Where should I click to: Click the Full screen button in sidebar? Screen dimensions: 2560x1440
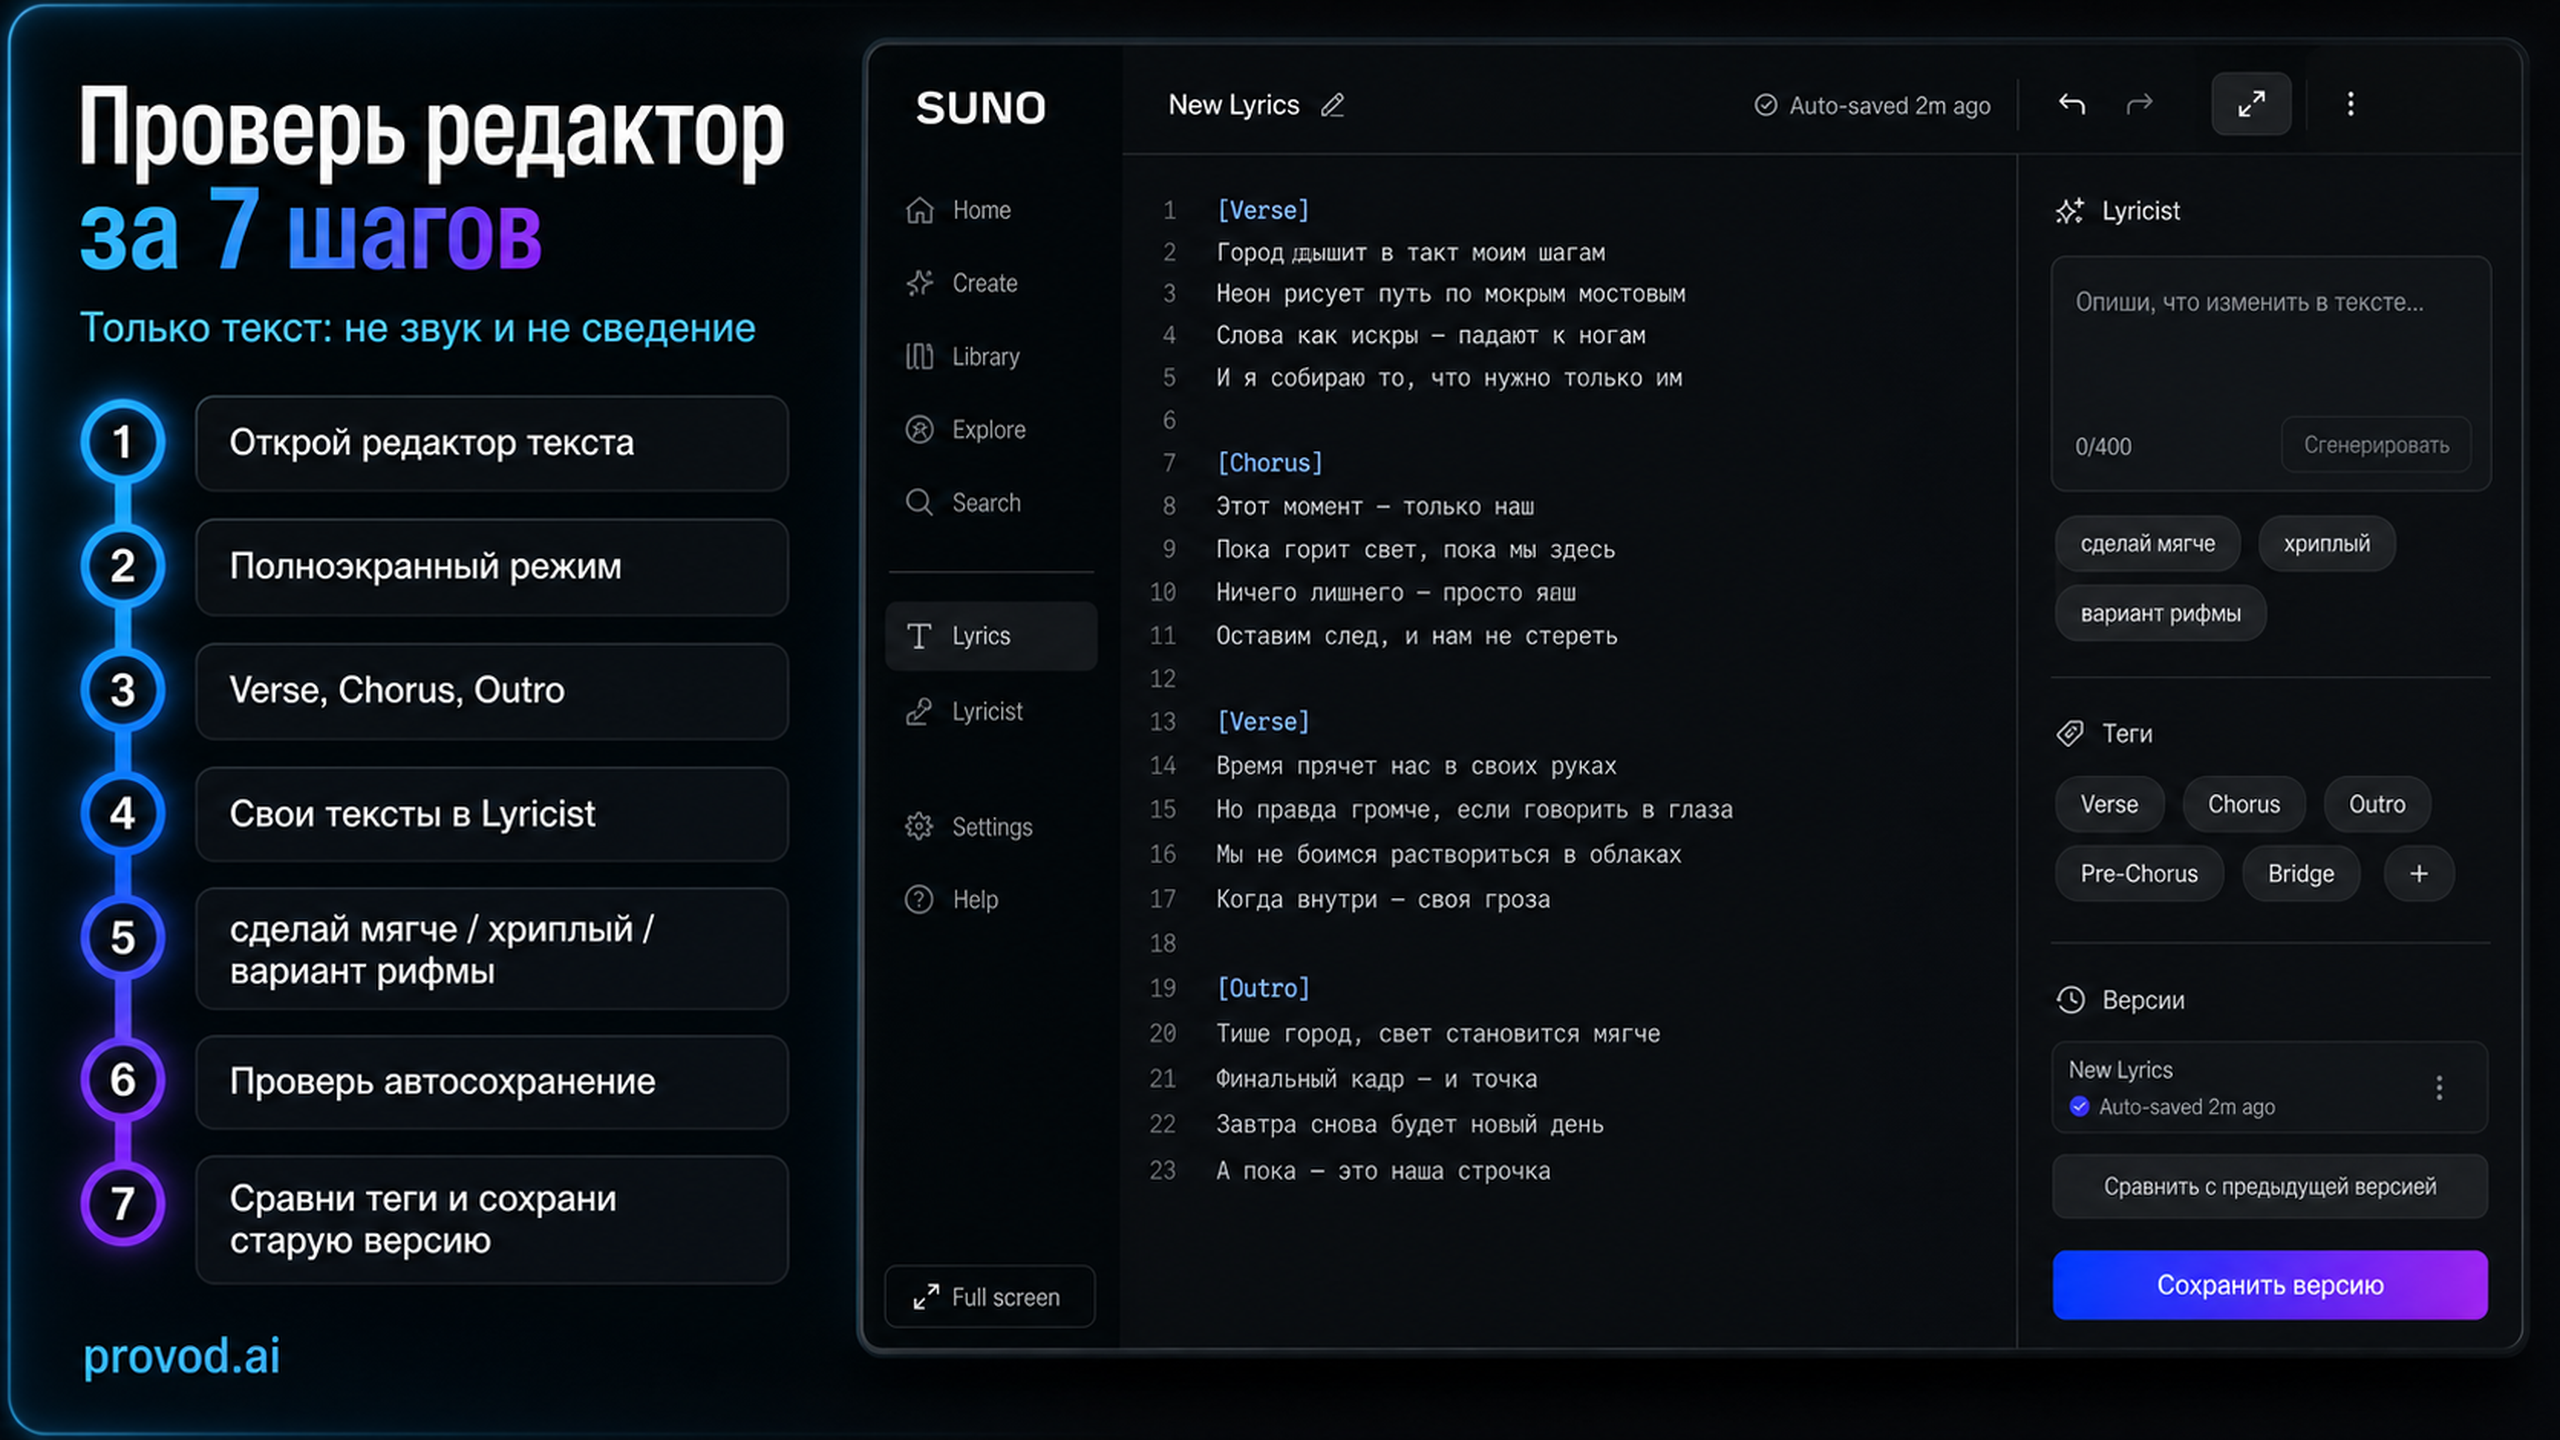990,1297
